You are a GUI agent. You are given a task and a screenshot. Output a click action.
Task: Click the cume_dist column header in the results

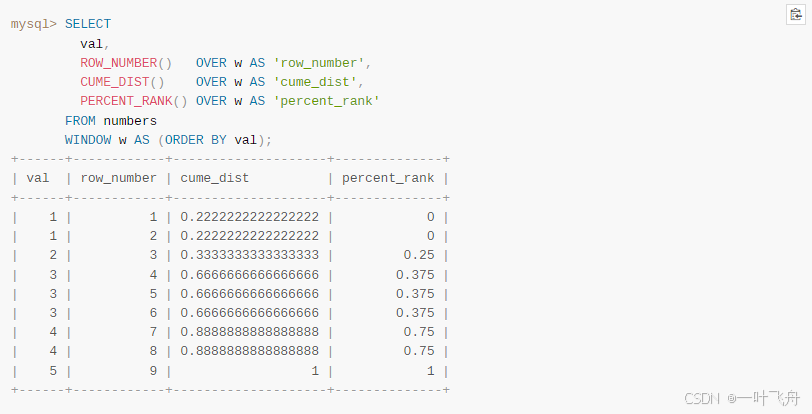pyautogui.click(x=215, y=178)
